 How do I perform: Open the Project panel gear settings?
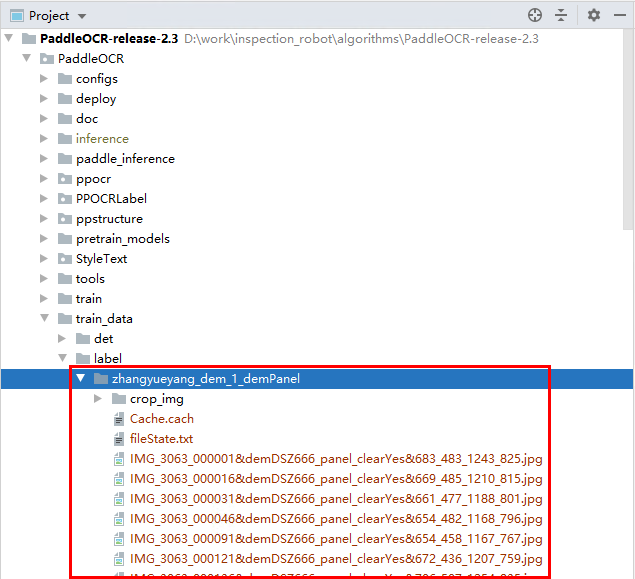click(x=594, y=15)
